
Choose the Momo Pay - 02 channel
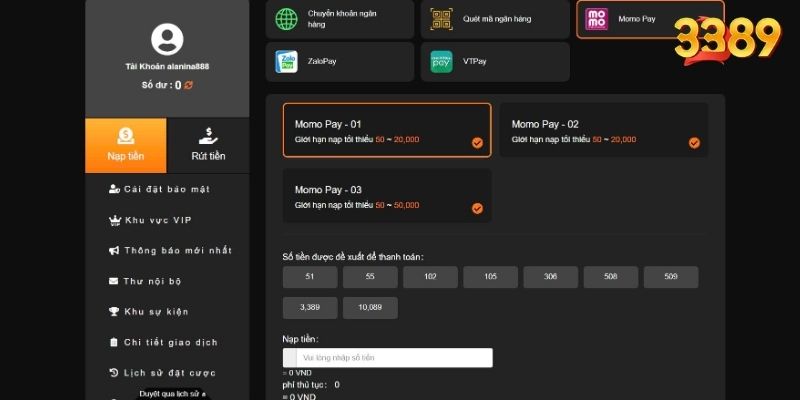tap(604, 130)
